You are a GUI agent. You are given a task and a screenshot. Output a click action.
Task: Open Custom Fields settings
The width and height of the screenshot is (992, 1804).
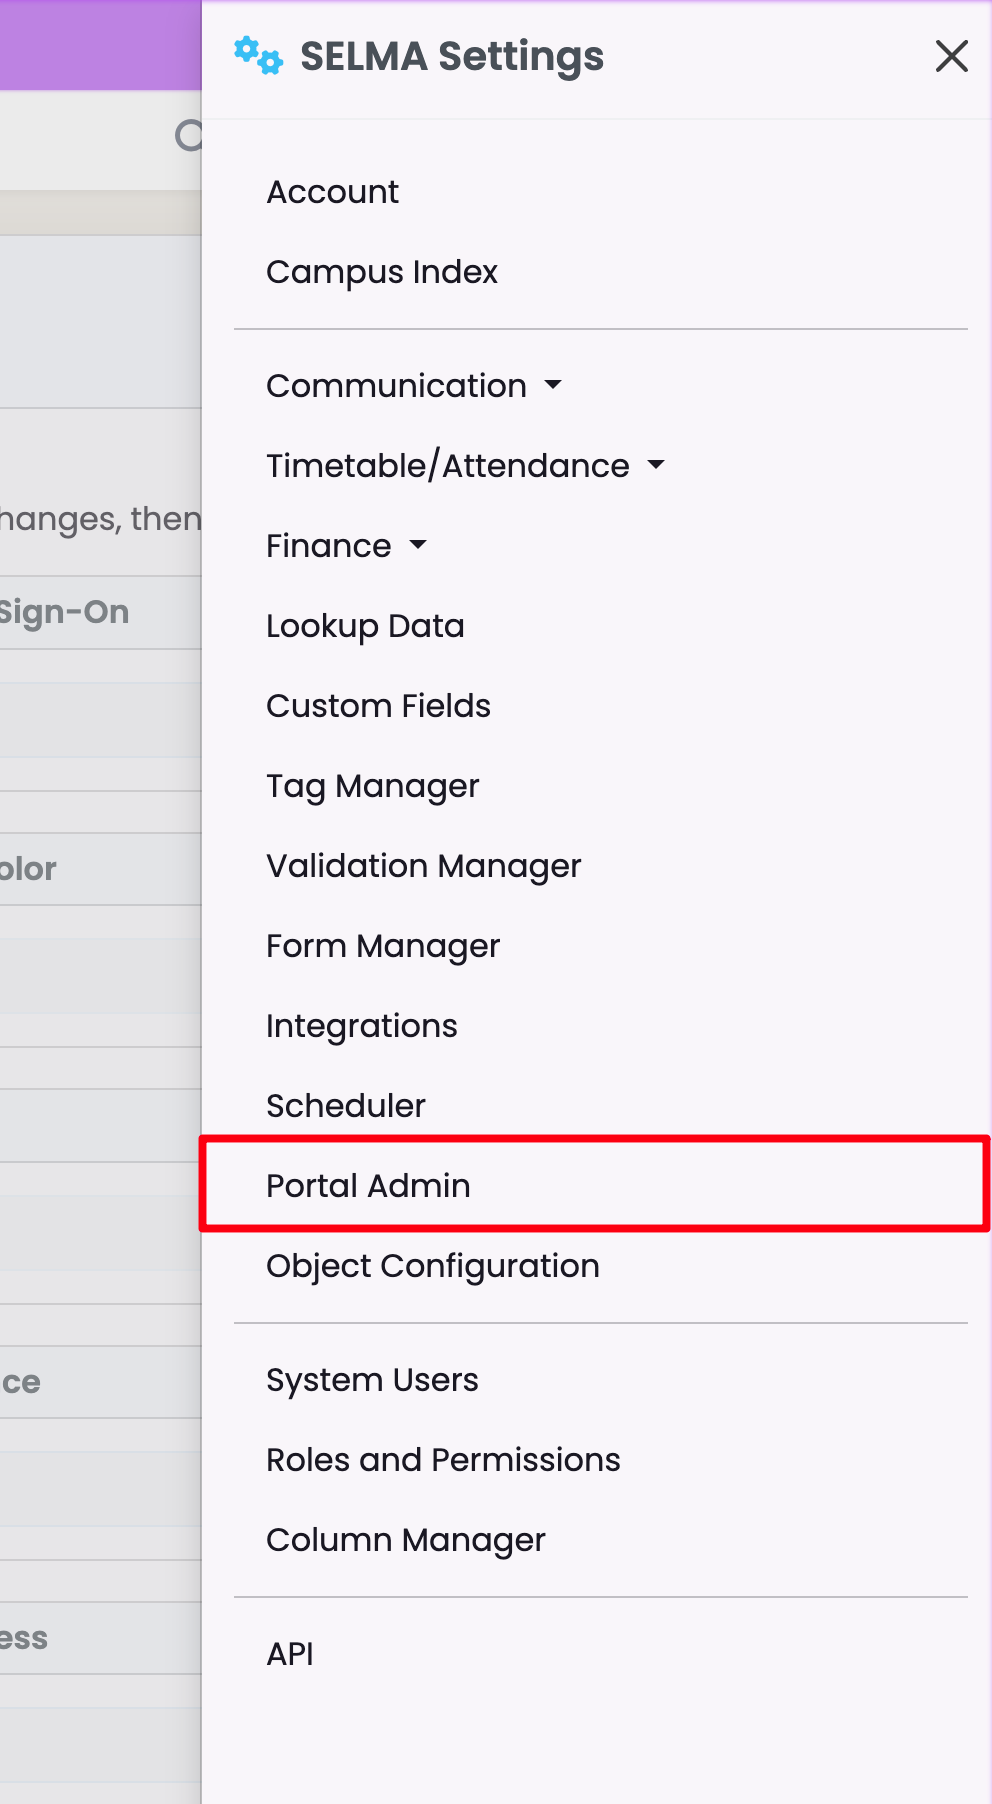point(378,706)
